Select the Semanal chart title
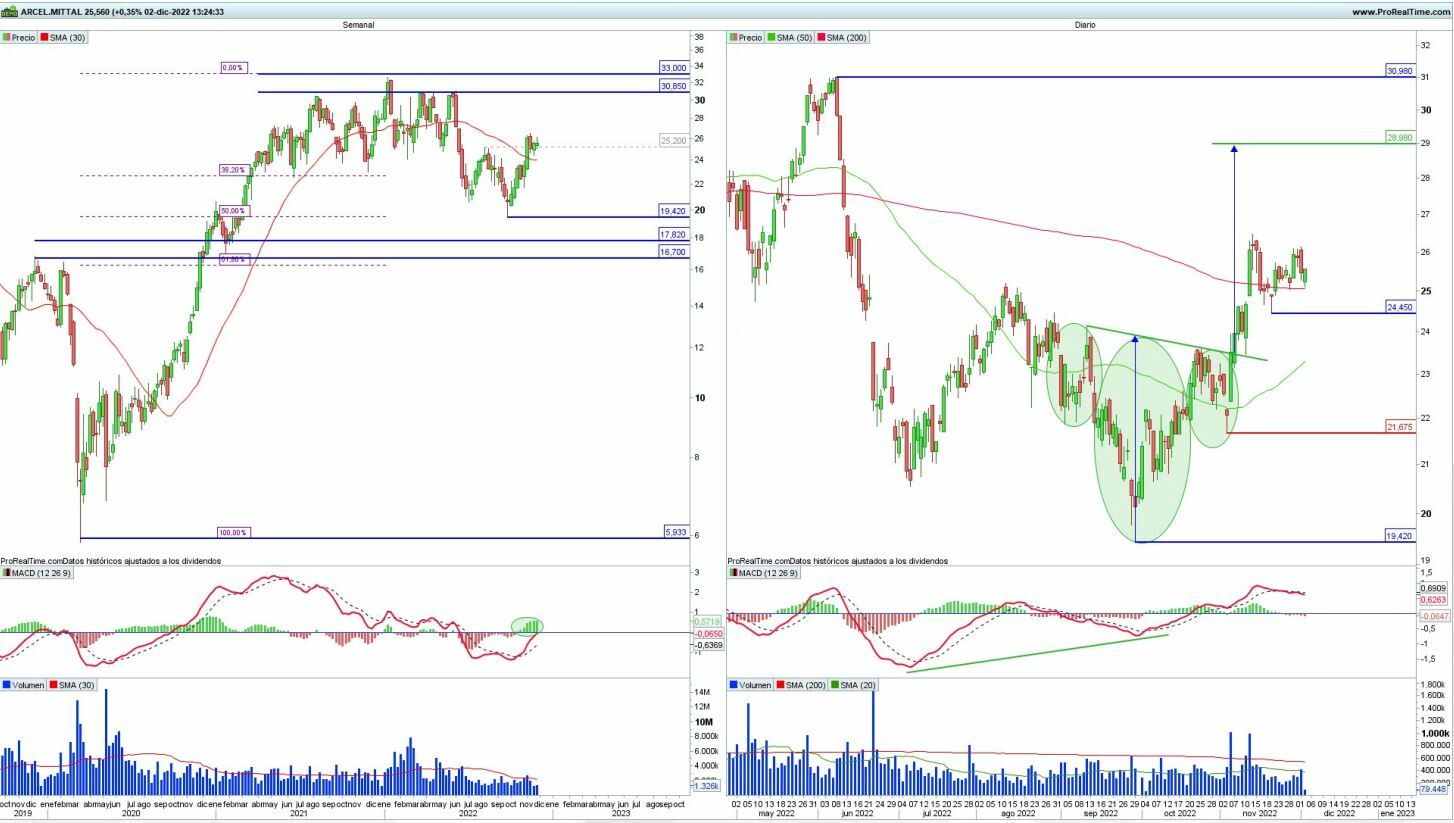Screen dimensions: 1454x823 tap(358, 25)
